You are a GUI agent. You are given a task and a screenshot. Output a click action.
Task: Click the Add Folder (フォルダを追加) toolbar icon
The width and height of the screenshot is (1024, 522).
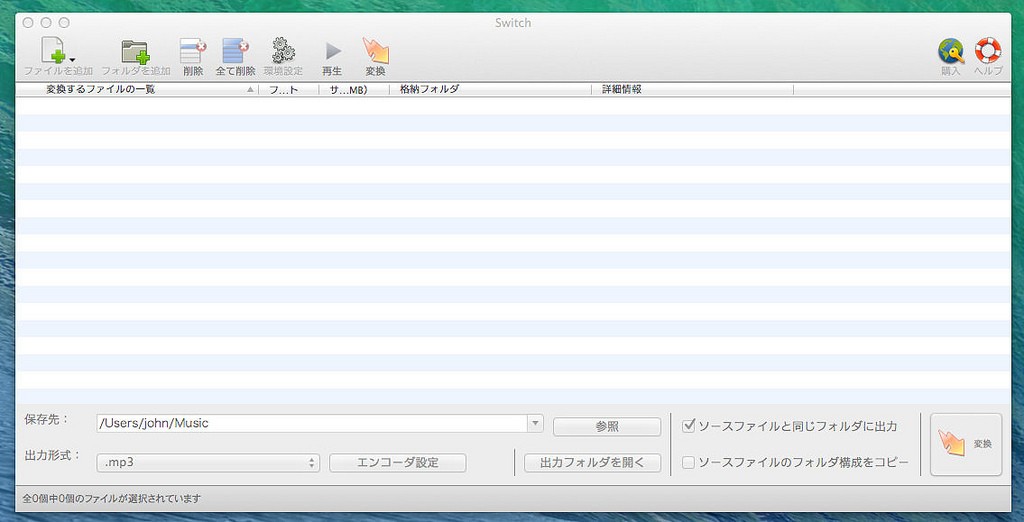(136, 52)
